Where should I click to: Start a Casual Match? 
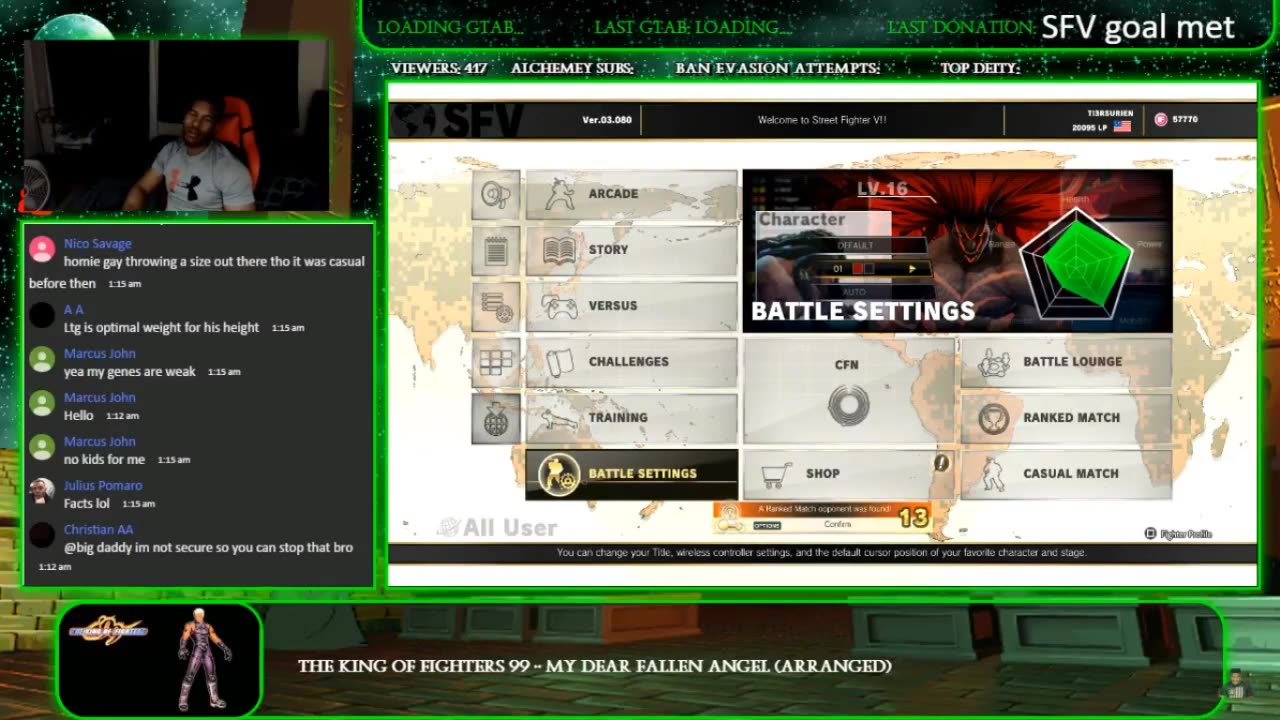tap(1066, 474)
